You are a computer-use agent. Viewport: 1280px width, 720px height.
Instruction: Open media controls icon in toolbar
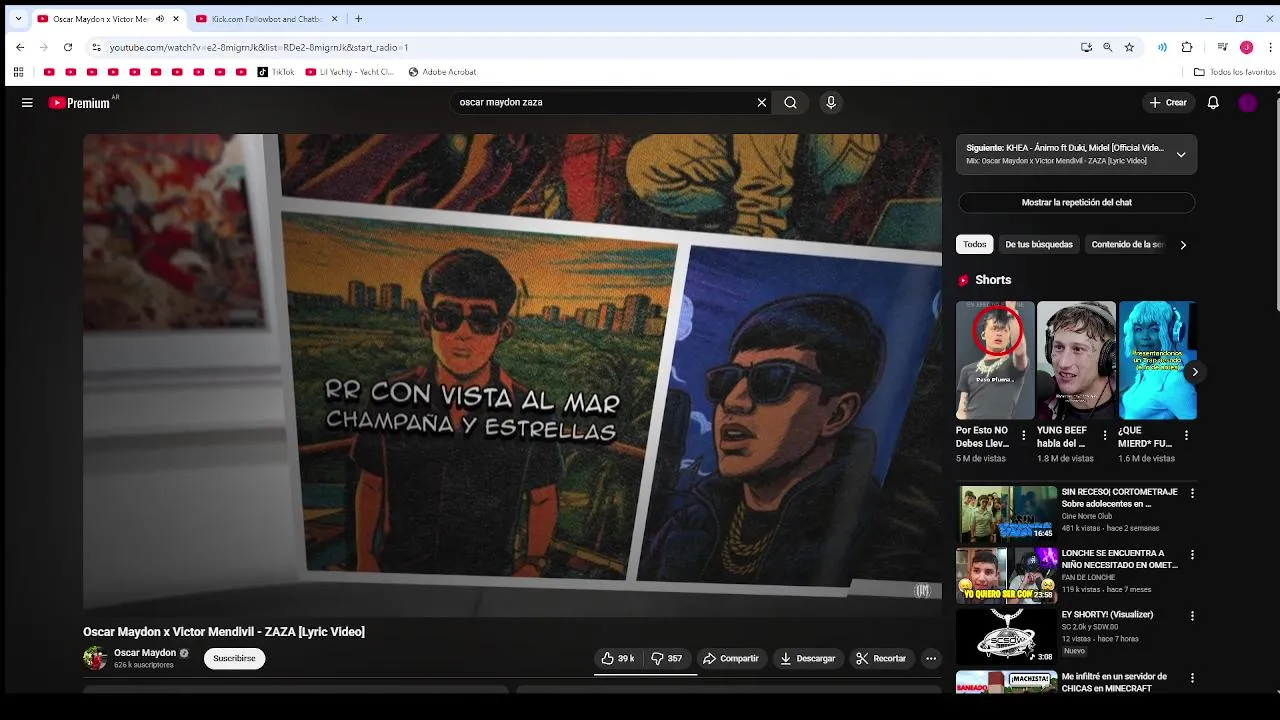(x=1222, y=47)
